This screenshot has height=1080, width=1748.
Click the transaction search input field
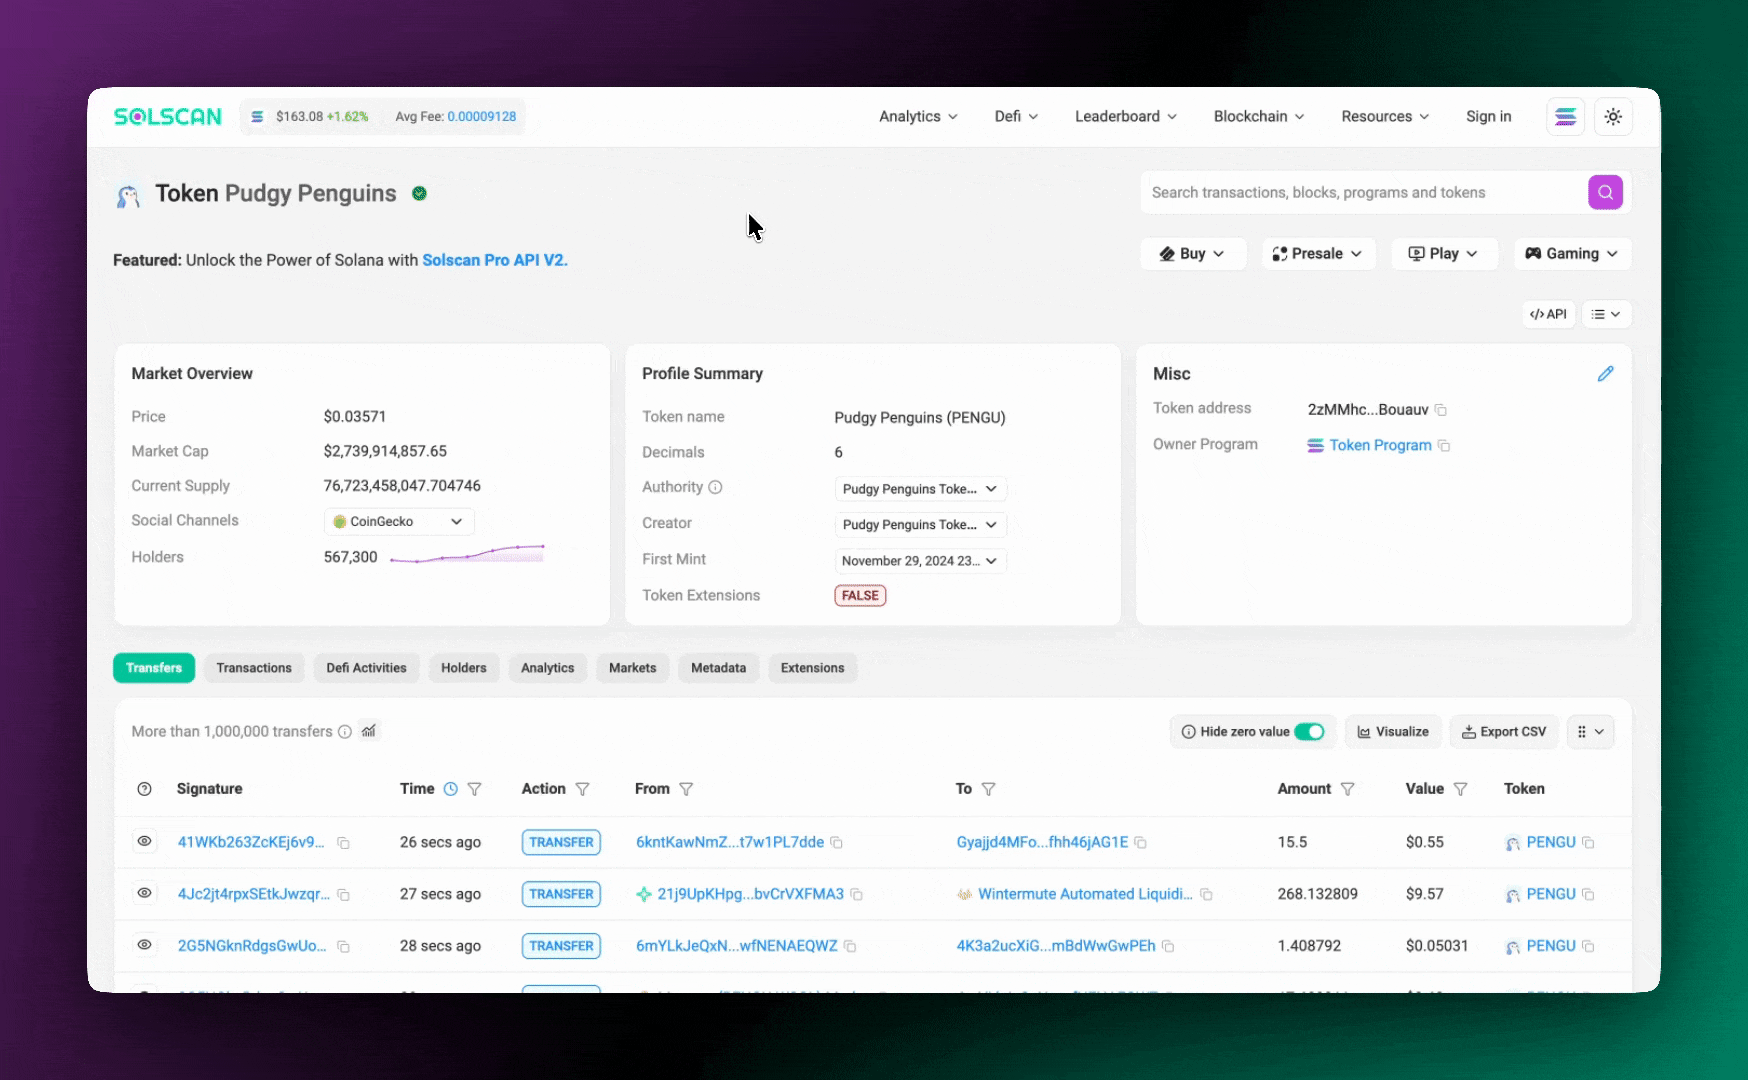[1350, 192]
